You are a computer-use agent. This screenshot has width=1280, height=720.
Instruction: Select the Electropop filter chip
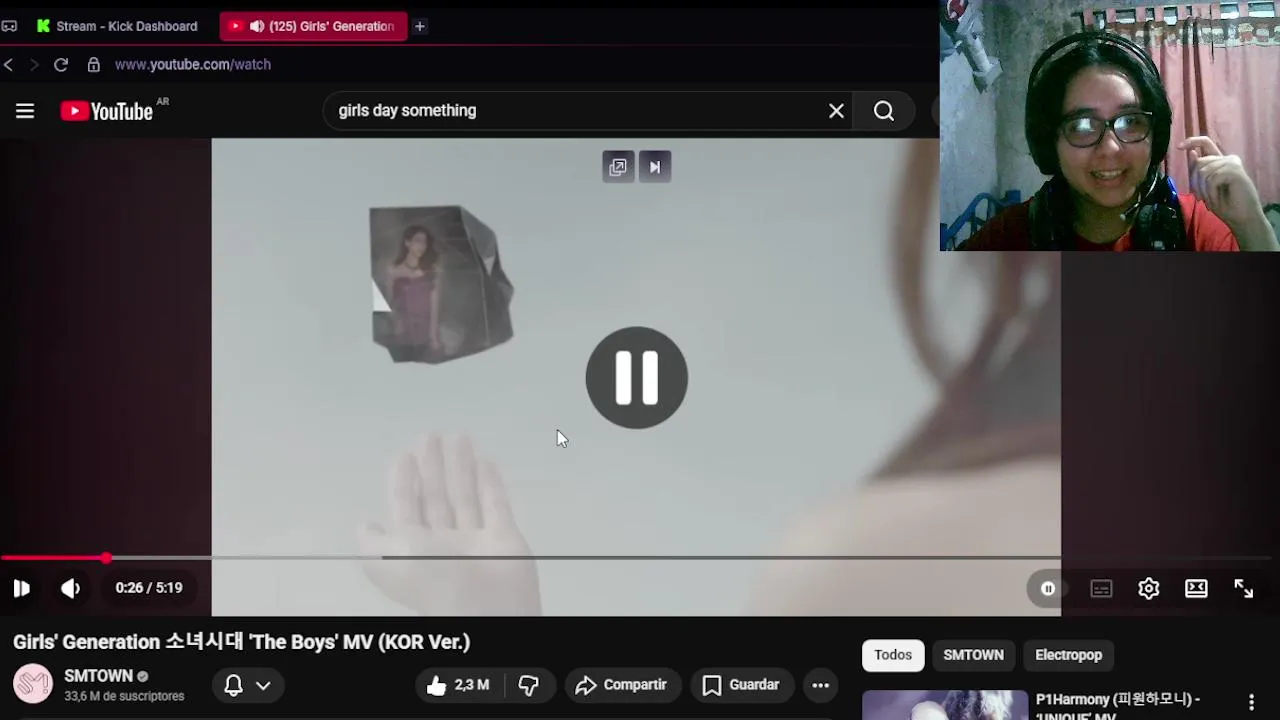(1068, 655)
